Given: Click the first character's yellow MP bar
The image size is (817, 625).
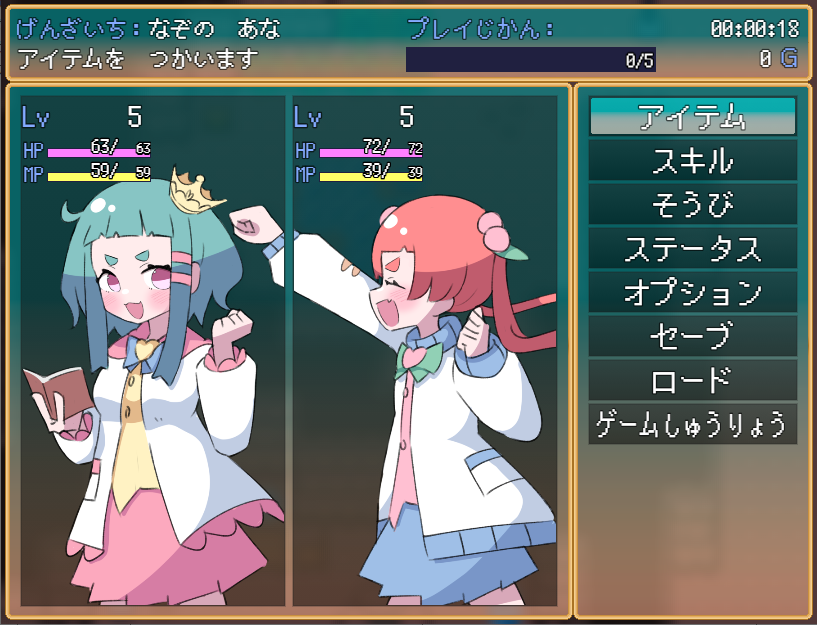Looking at the screenshot, I should click(99, 176).
